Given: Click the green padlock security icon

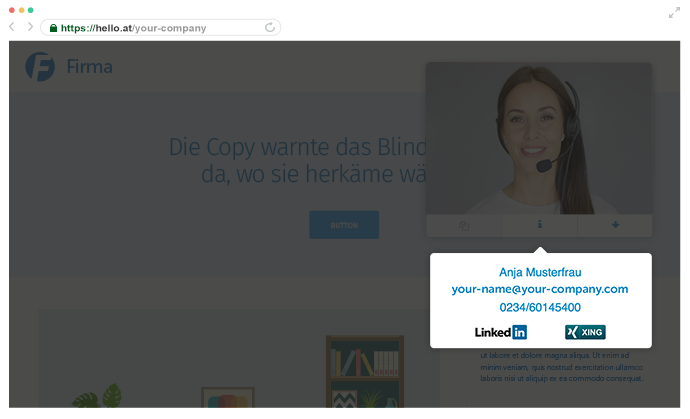Looking at the screenshot, I should point(53,28).
